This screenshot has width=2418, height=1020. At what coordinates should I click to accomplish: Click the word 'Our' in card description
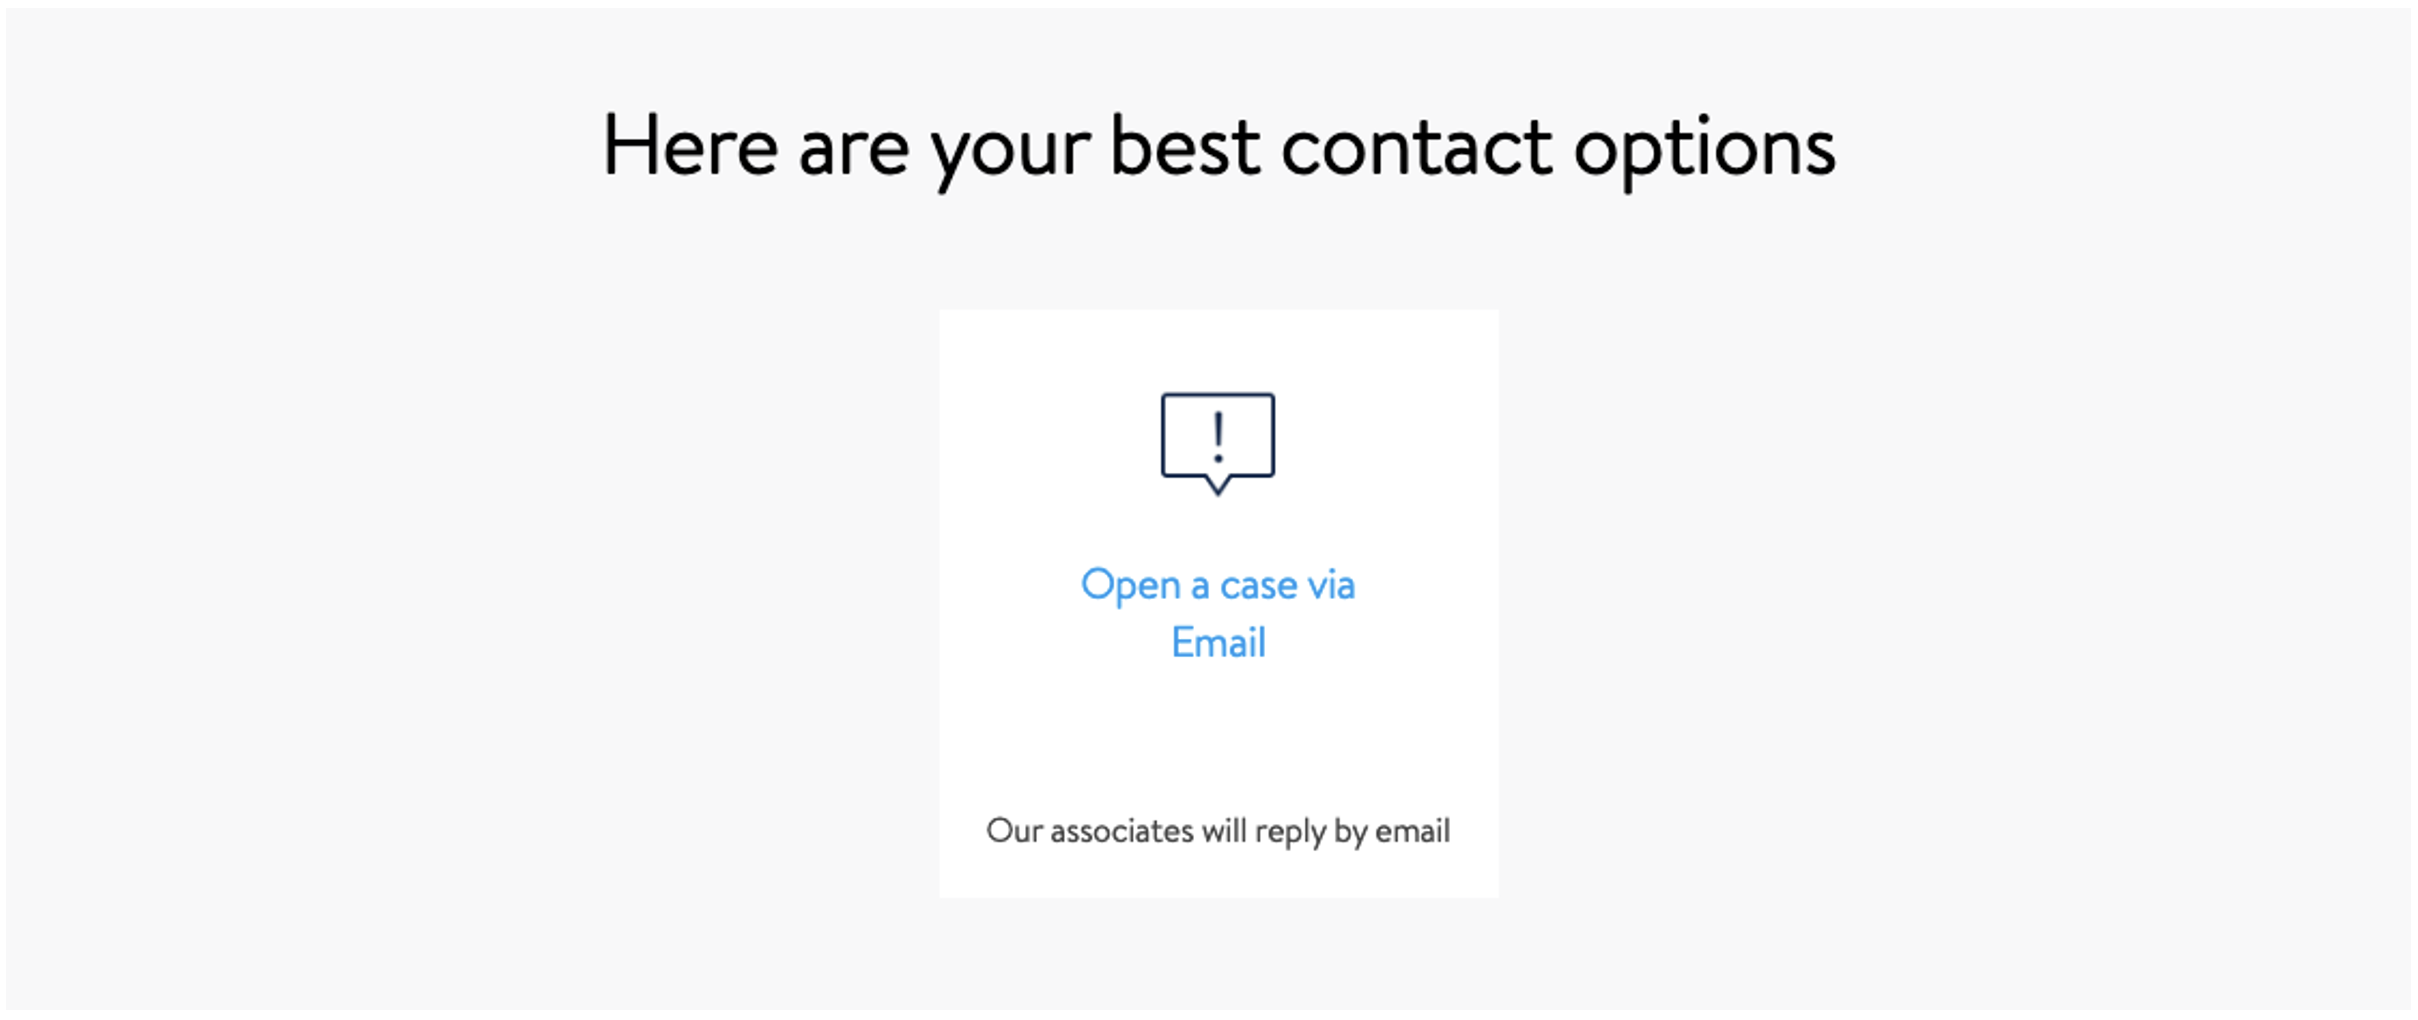[1014, 831]
